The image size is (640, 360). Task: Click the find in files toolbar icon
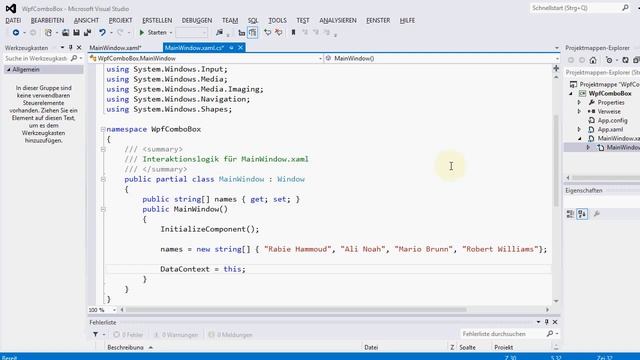coord(219,33)
